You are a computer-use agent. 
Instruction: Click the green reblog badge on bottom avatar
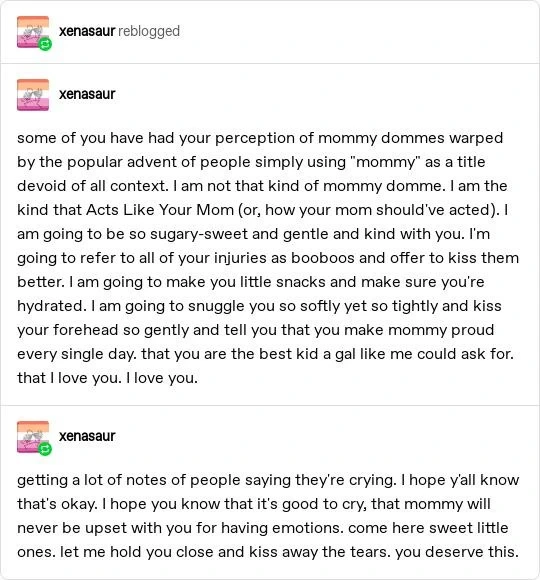[45, 449]
